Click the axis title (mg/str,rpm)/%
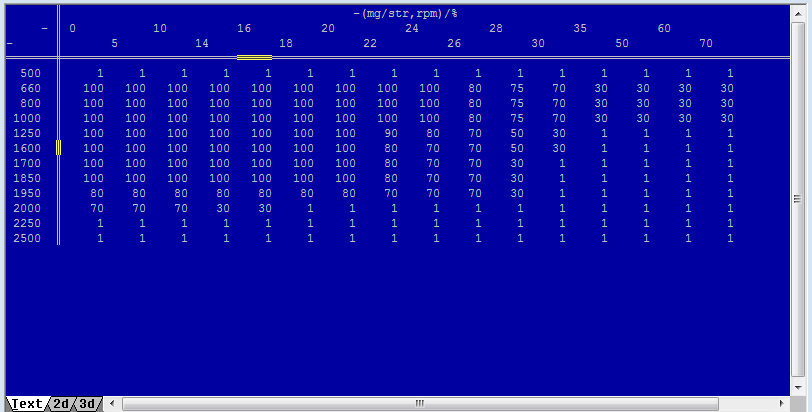 click(x=405, y=14)
